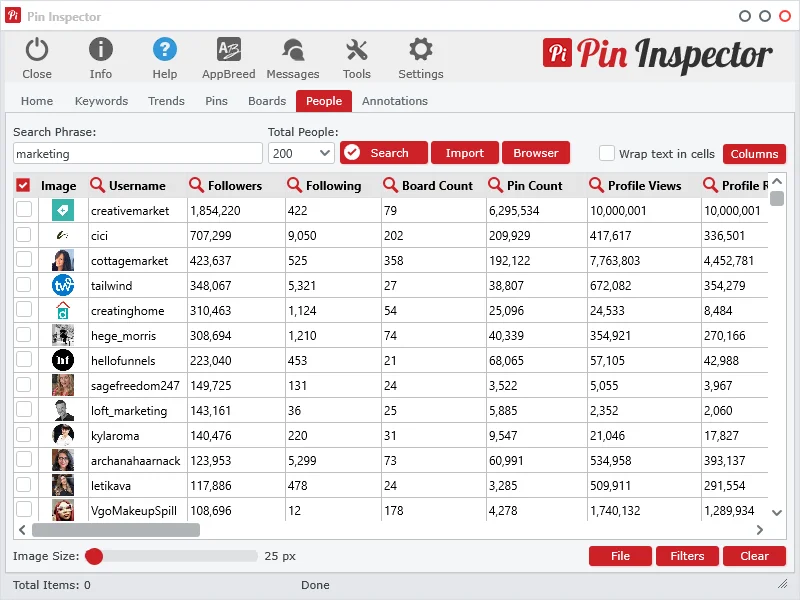Click the Browser button
Screen dimensions: 800x600
[536, 153]
